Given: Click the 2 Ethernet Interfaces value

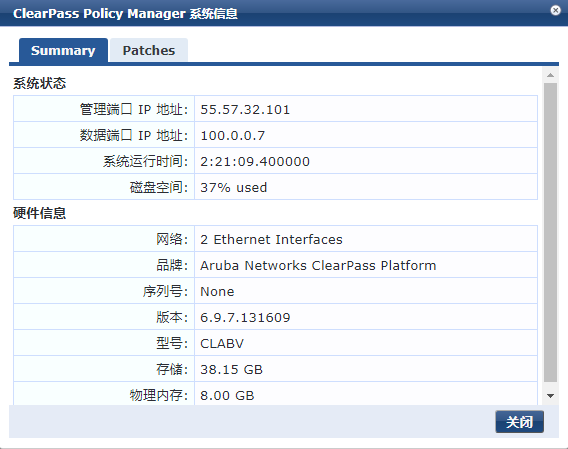Looking at the screenshot, I should click(271, 240).
